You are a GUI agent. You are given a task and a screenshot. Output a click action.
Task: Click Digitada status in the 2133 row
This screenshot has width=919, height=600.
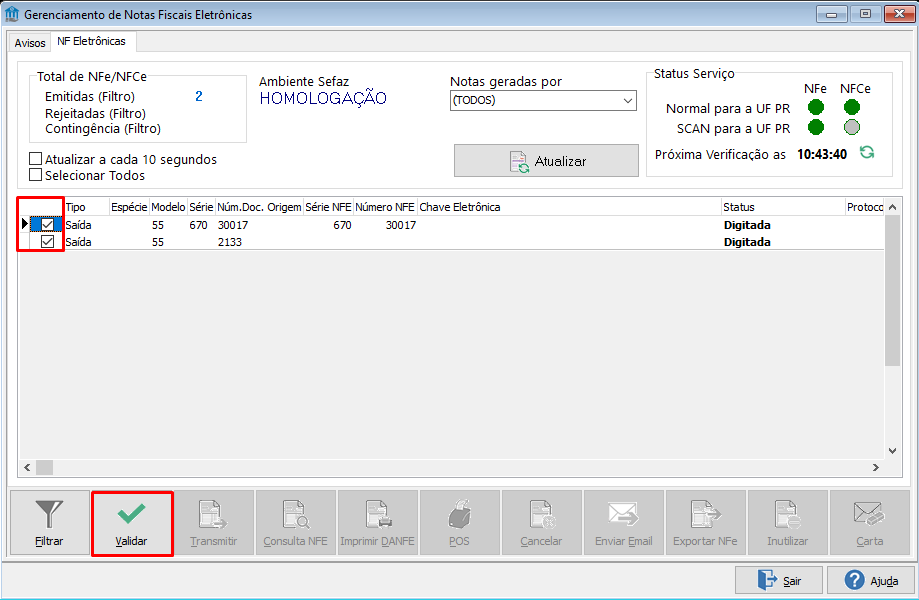pos(747,242)
